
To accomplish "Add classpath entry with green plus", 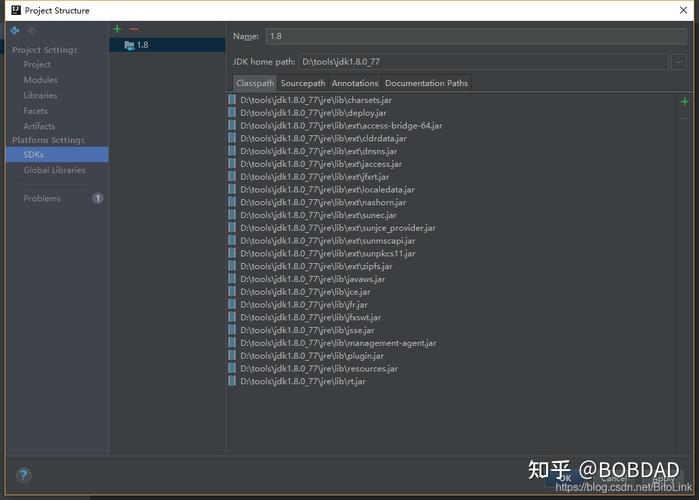I will coord(685,102).
